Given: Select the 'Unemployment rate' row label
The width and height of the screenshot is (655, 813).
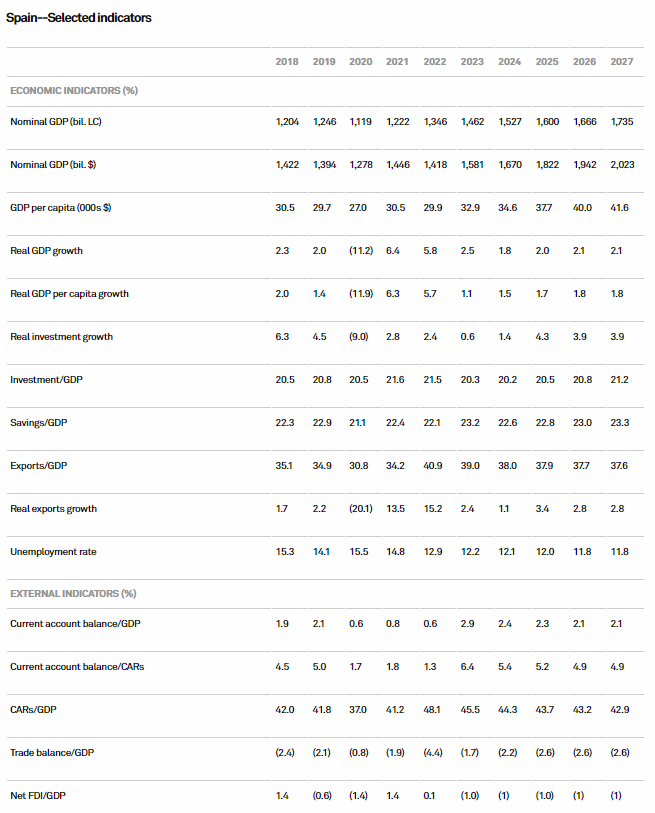Looking at the screenshot, I should (53, 552).
